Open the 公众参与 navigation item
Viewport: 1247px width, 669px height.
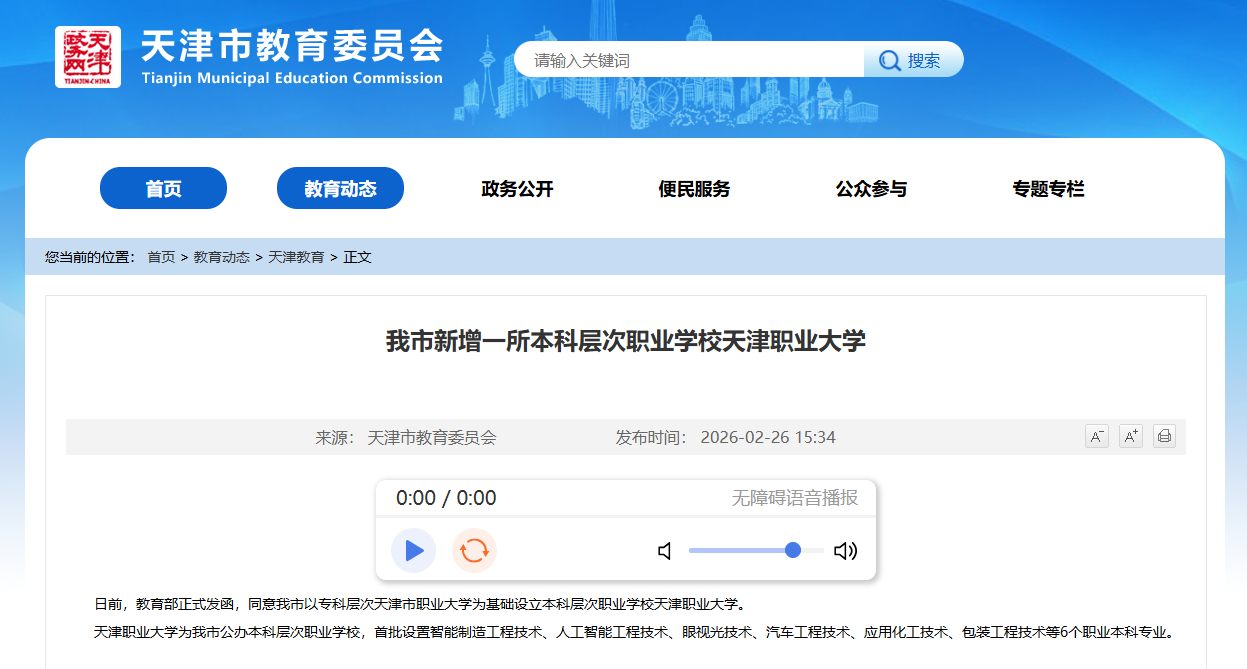pos(871,189)
